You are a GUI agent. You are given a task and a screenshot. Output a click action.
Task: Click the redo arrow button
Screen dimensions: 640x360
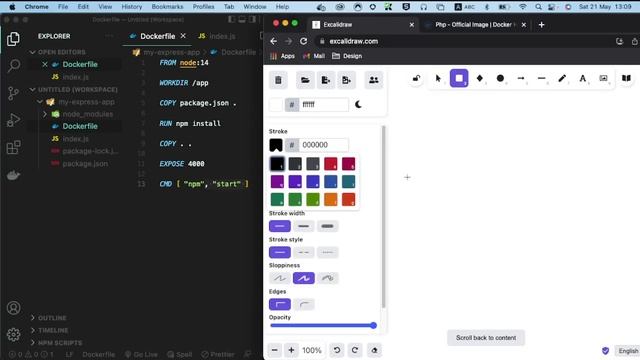[x=355, y=350]
